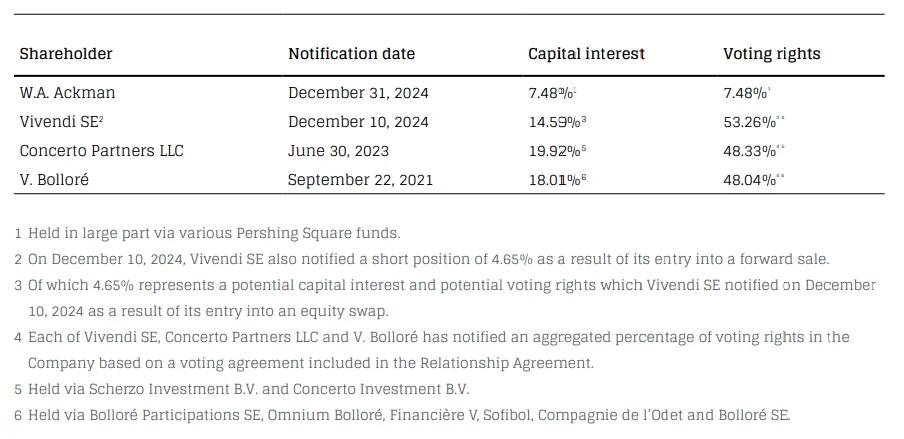Click the December 10, 2024 table date
The height and width of the screenshot is (439, 904).
358,122
